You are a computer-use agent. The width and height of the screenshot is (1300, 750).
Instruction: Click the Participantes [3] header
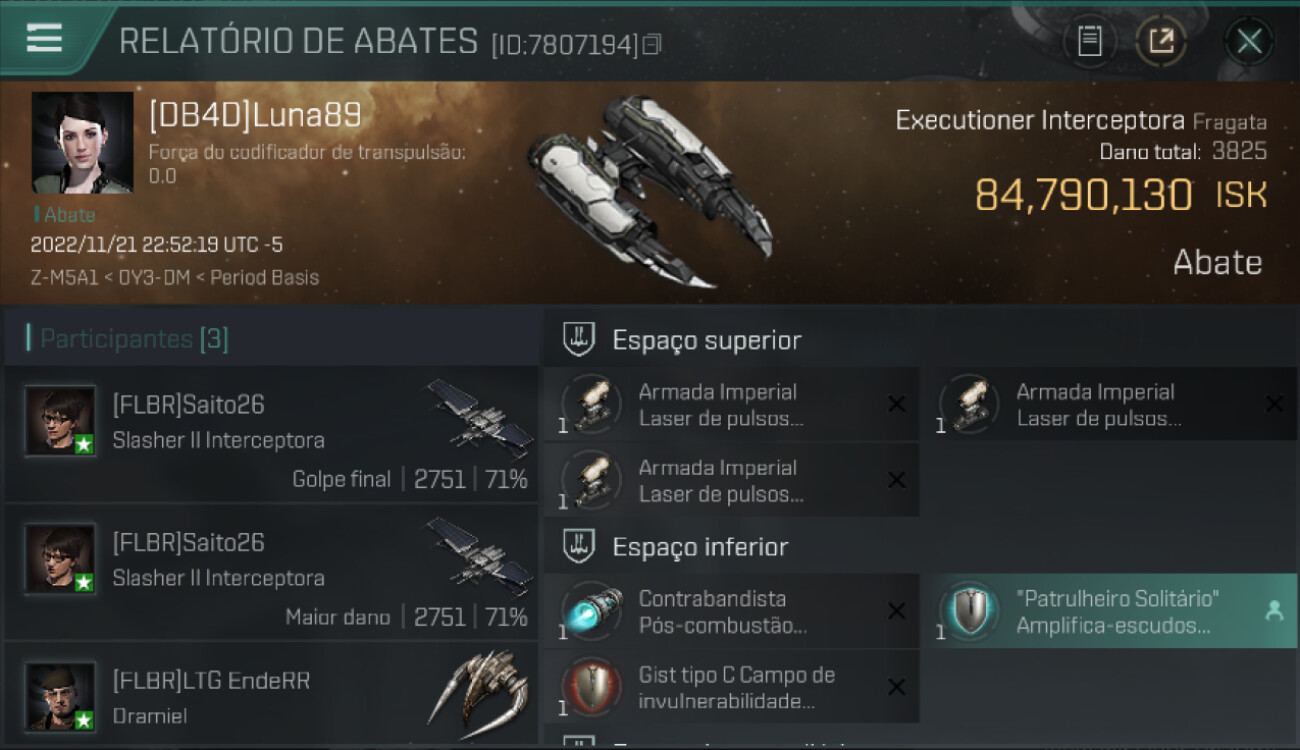(x=134, y=339)
